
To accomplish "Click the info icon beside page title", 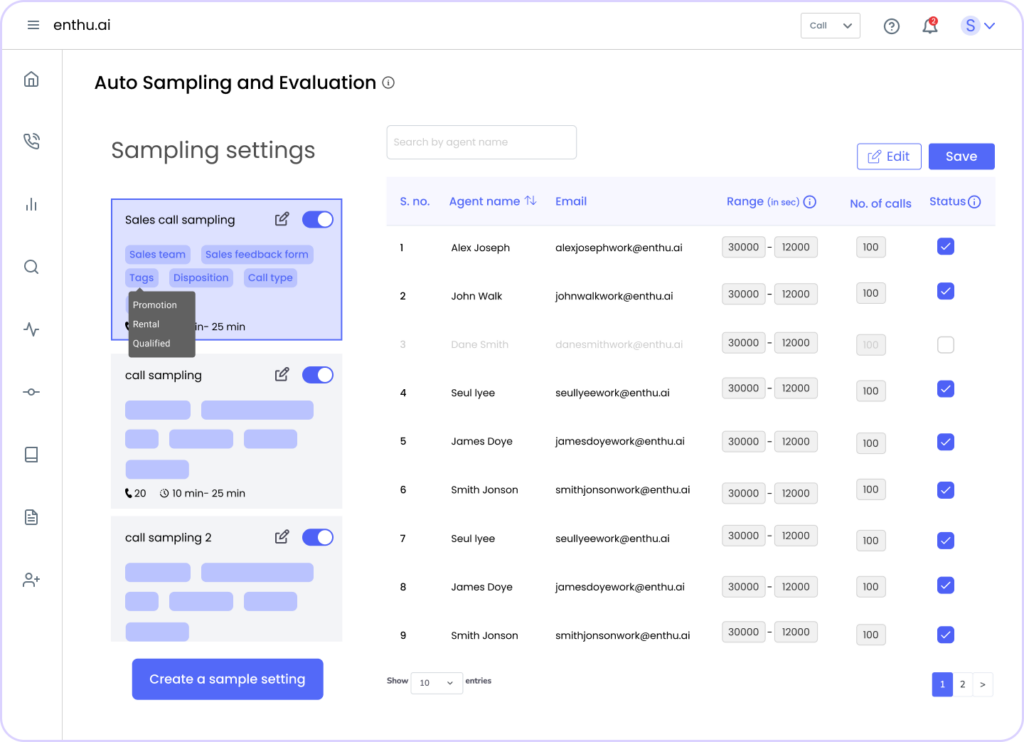I will click(388, 83).
